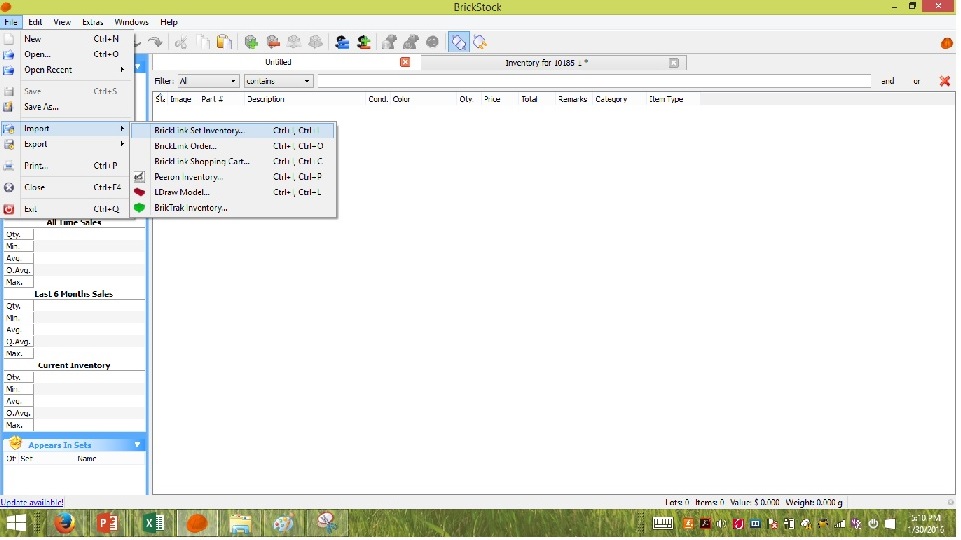
Task: Click the blue minifigure toolbar icon
Action: [342, 42]
